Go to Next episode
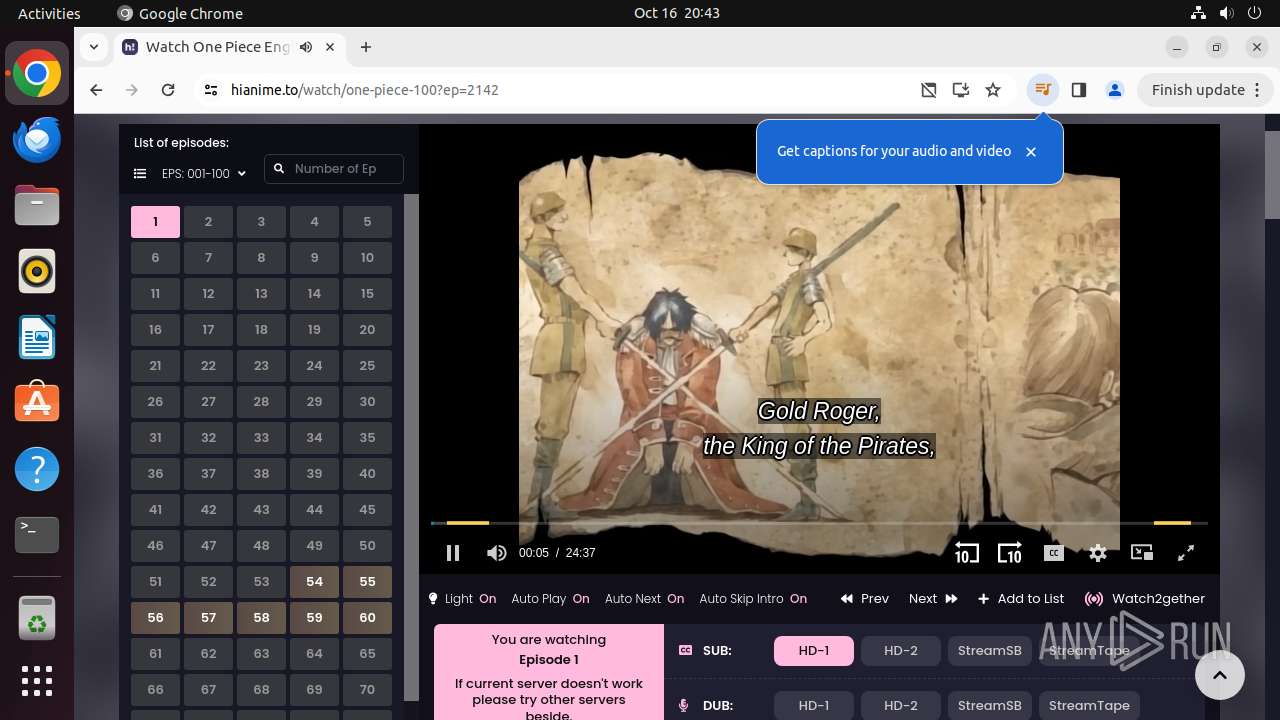 [x=933, y=599]
